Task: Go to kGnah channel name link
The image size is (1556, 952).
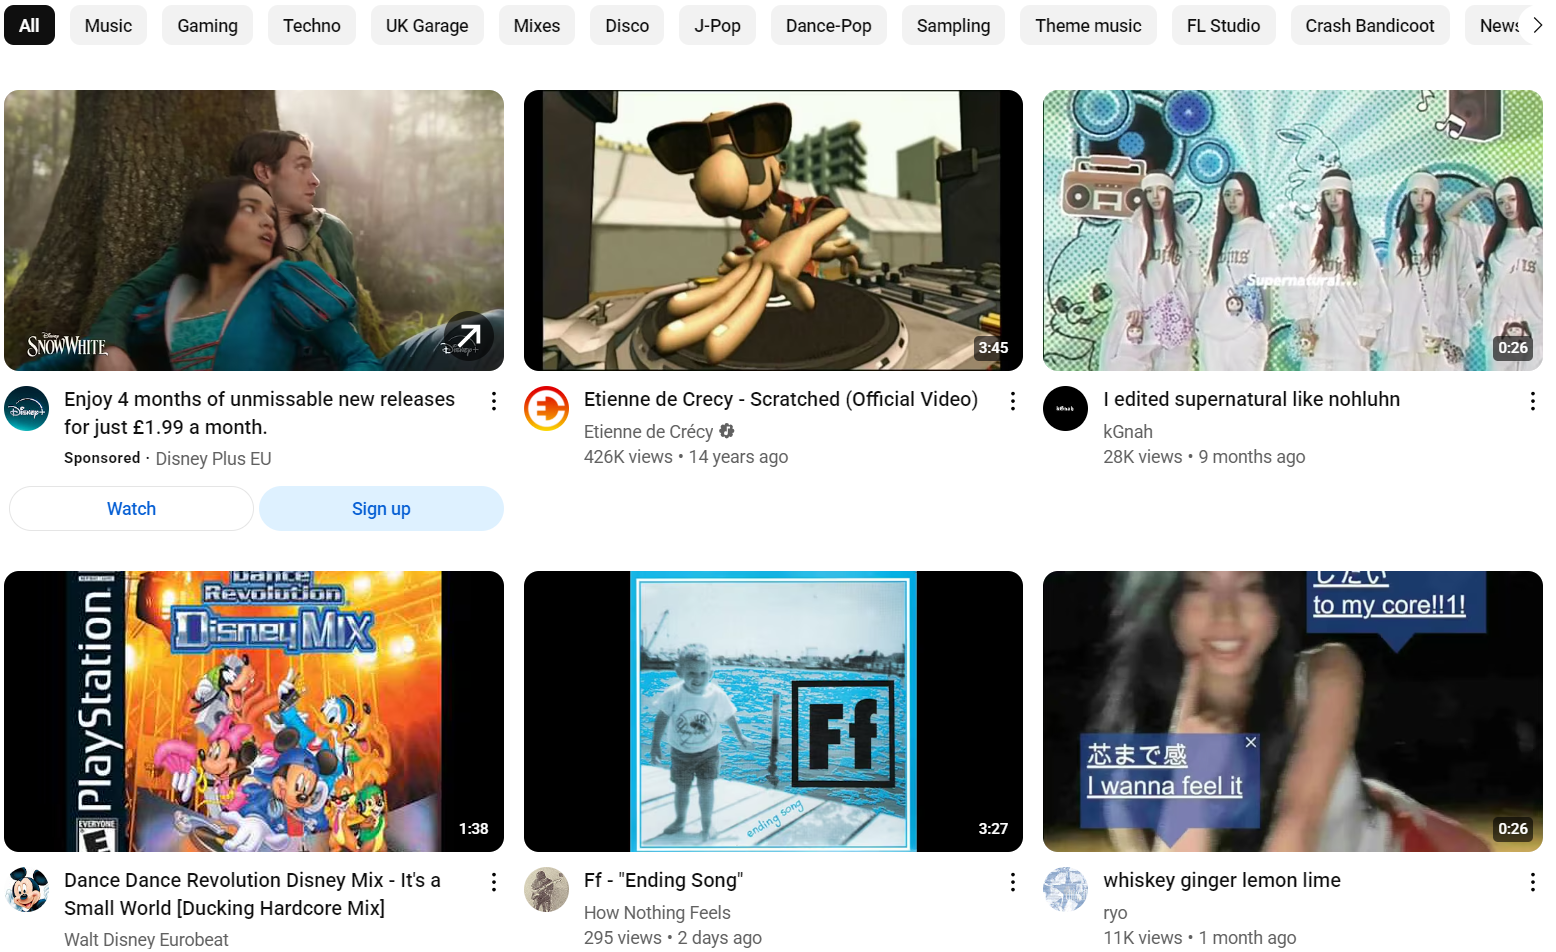Action: pos(1128,431)
